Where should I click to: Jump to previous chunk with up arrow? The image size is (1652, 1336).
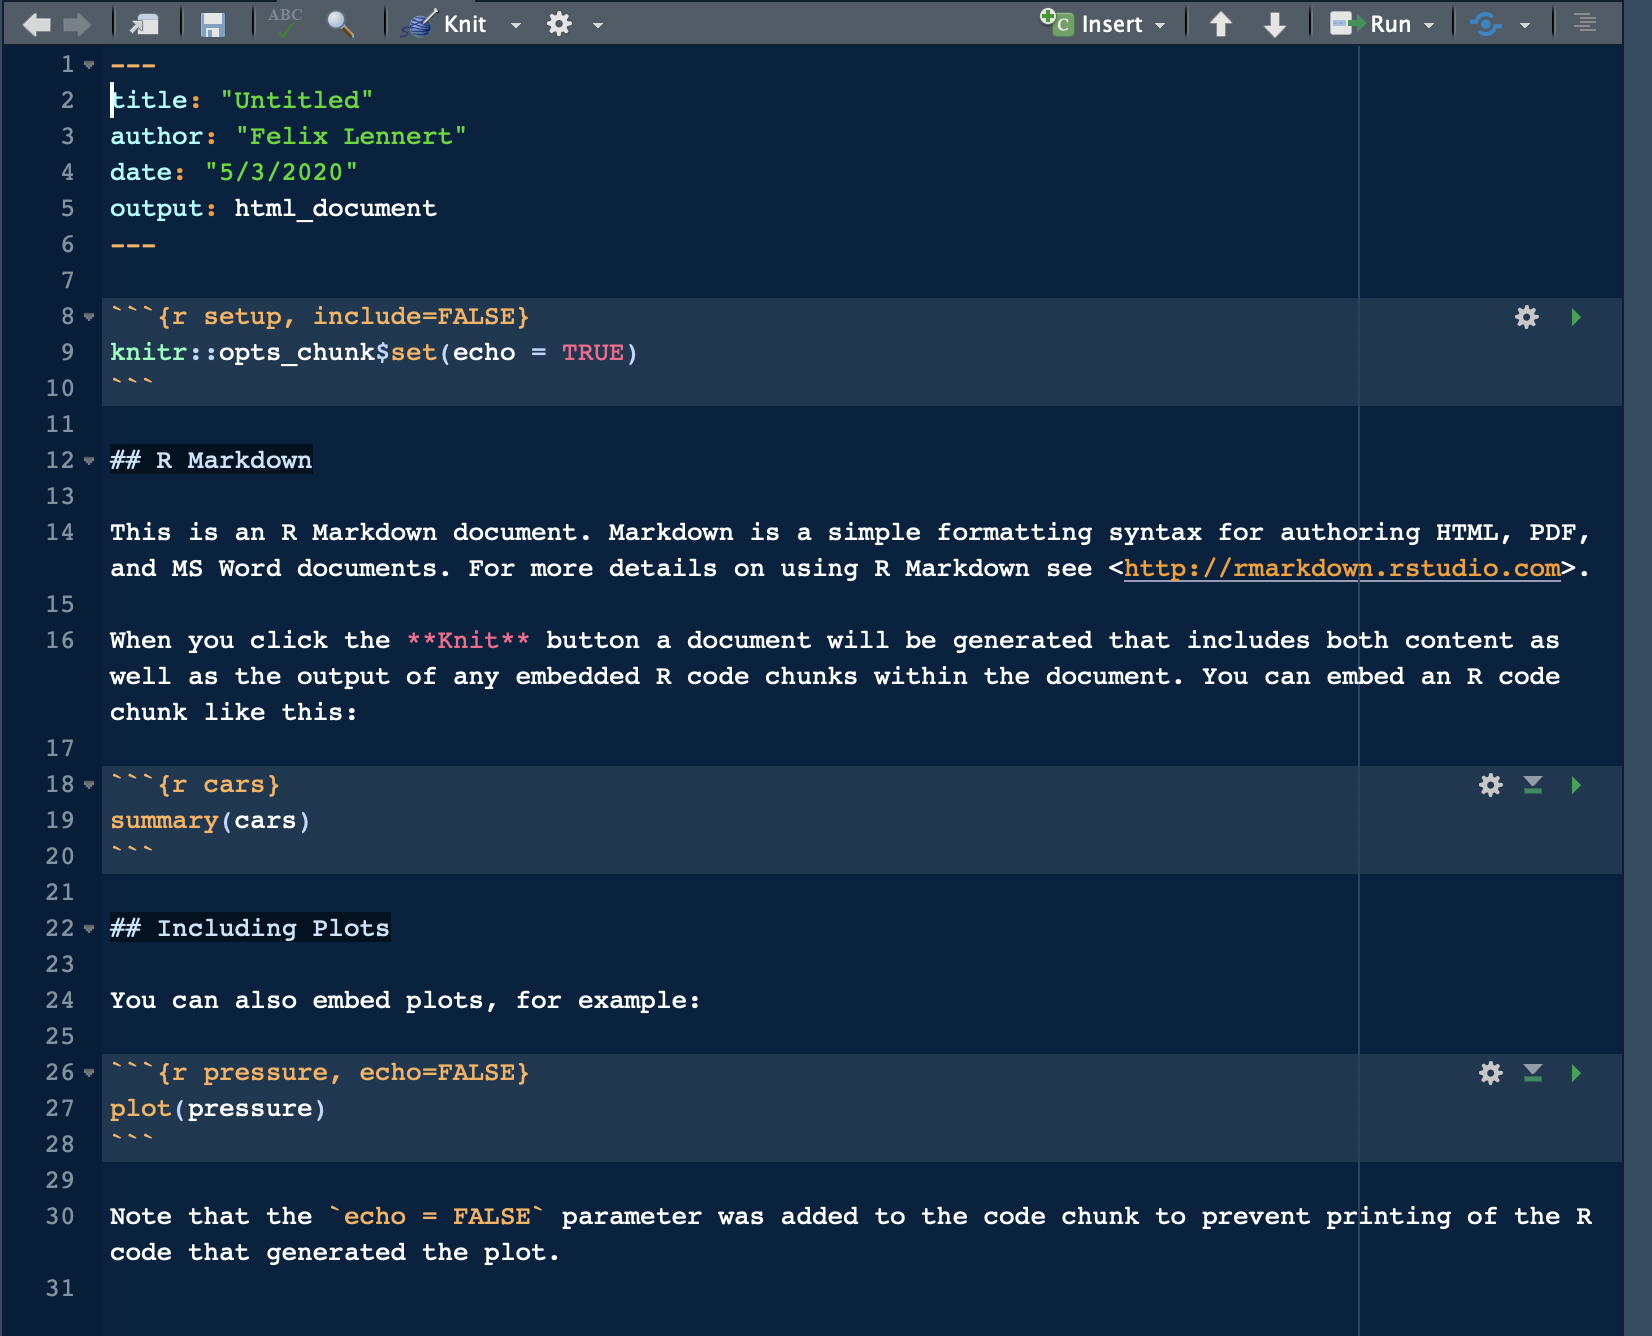[x=1220, y=25]
